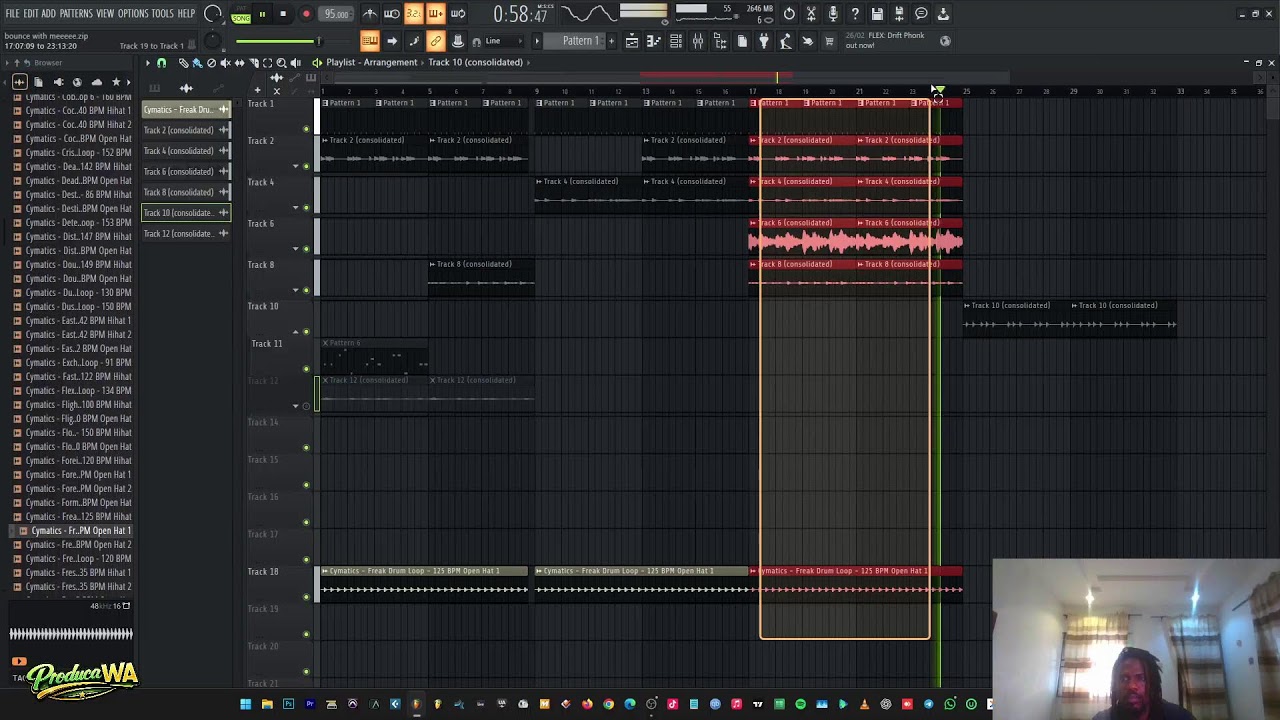
Task: Click the stop button in transport
Action: (x=283, y=14)
